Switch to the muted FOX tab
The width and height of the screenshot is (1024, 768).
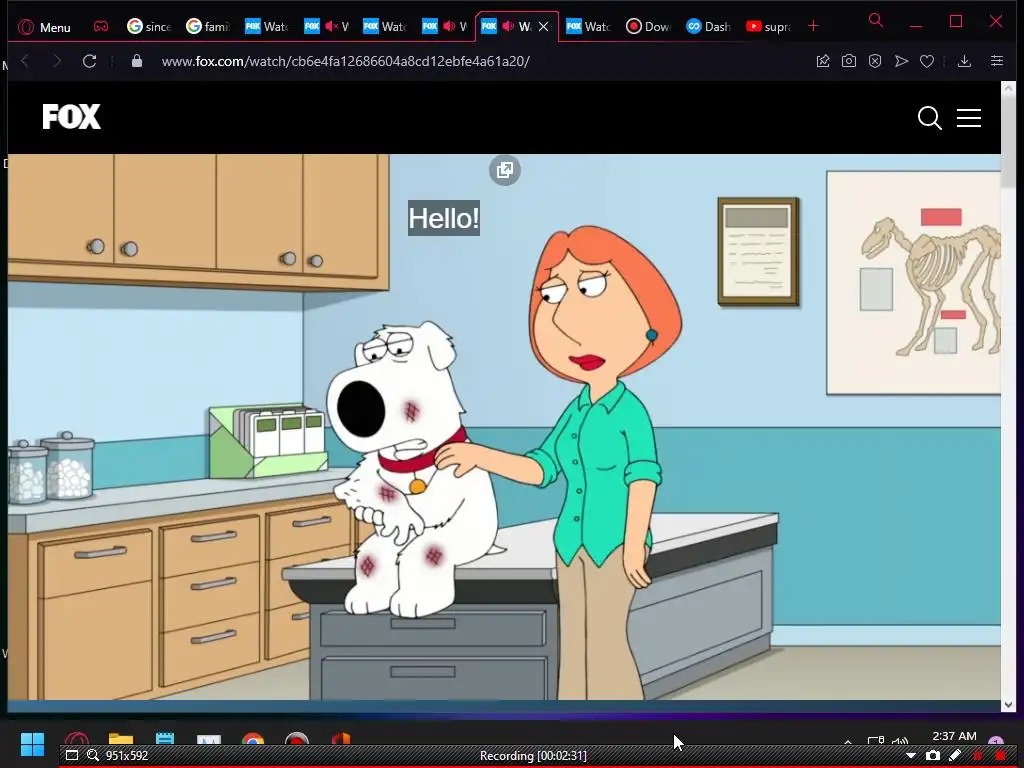(326, 27)
